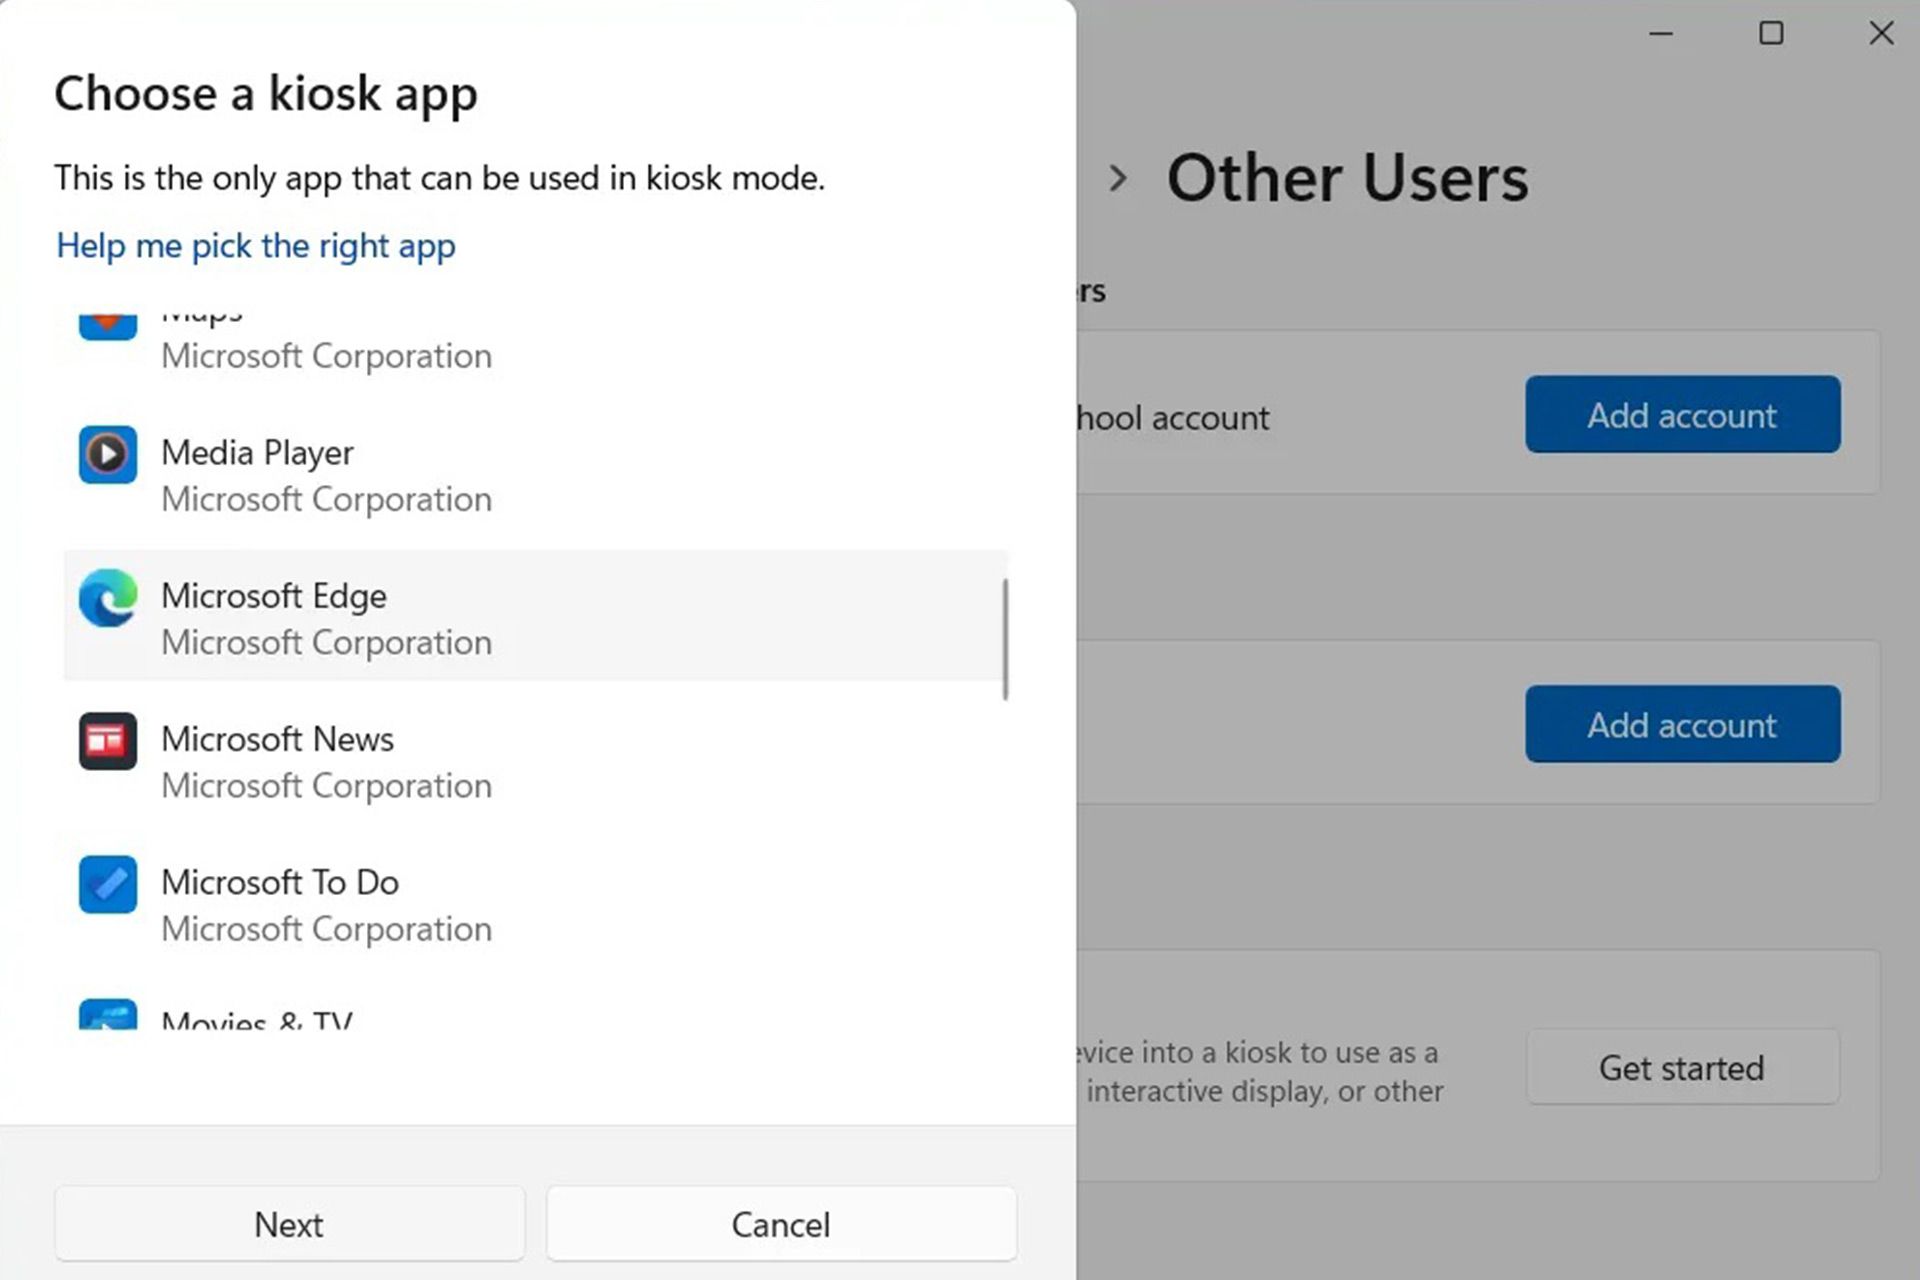
Task: Click Help me pick the right app
Action: click(254, 246)
